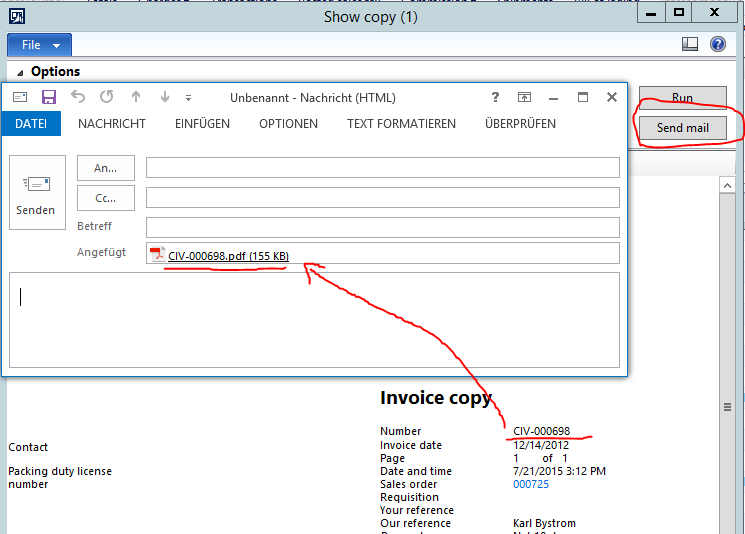Open the DATEI tab
The image size is (745, 534).
point(31,123)
